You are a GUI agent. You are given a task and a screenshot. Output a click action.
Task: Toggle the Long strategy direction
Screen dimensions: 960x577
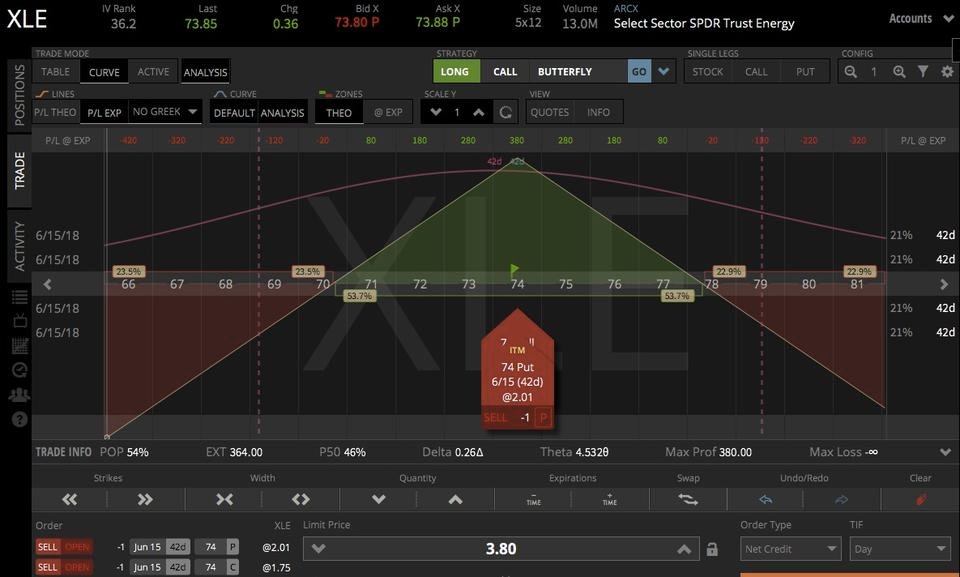455,72
